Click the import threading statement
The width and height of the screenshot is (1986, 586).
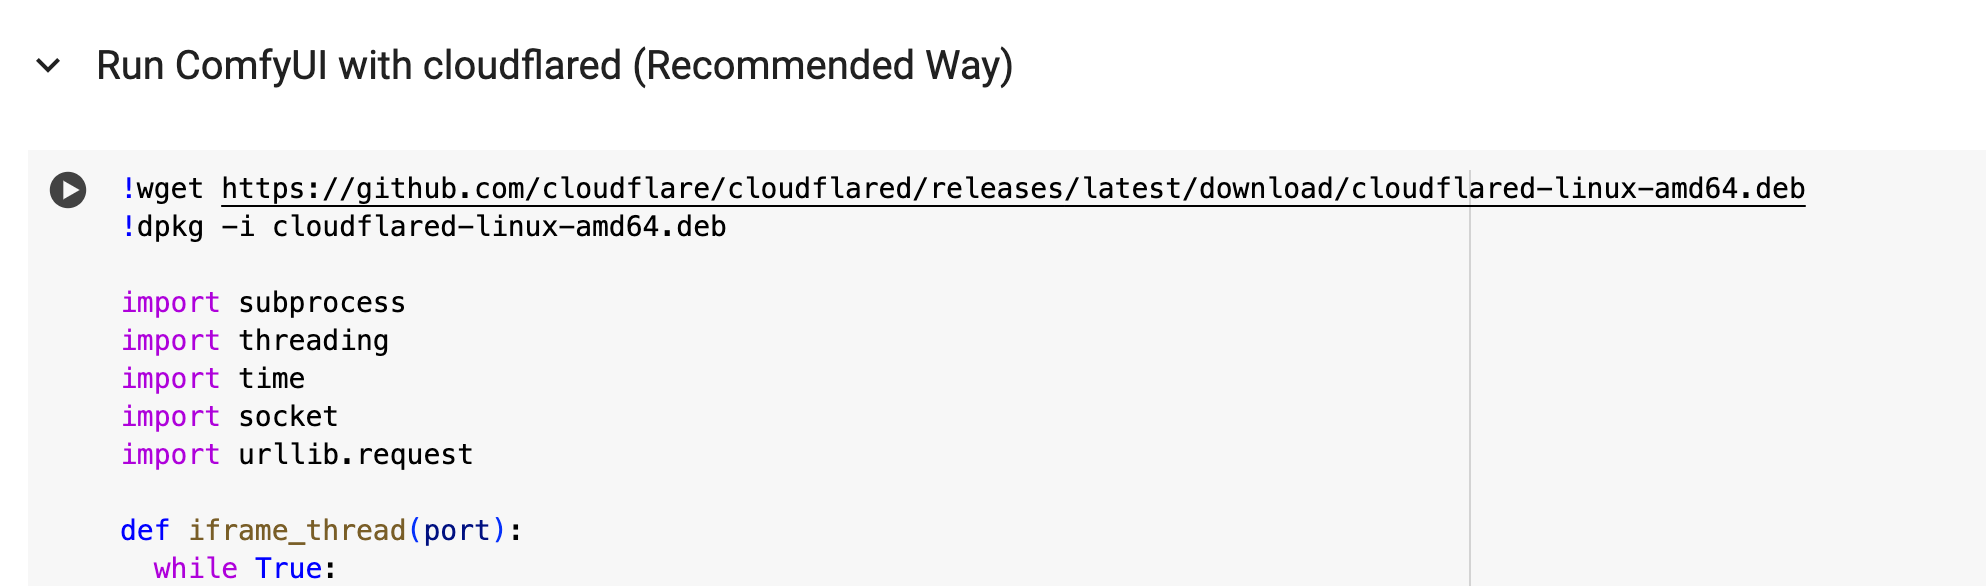[x=255, y=340]
